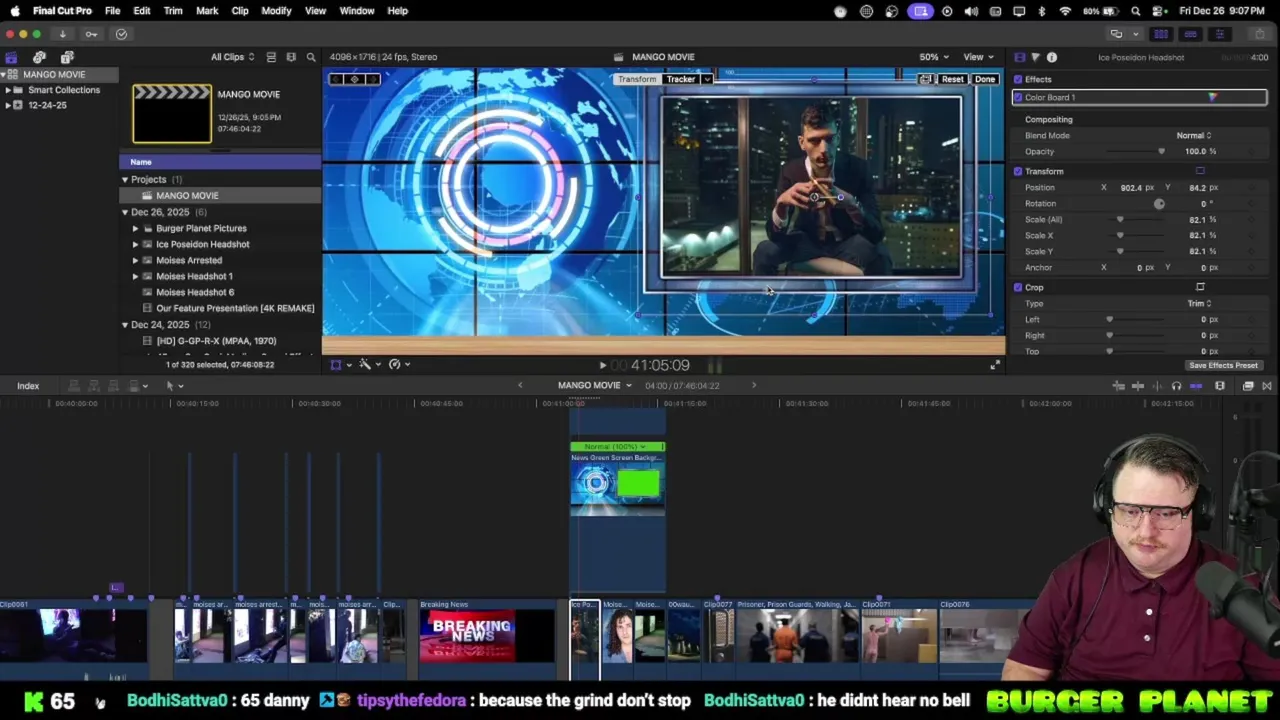Adjust the Opacity slider

click(1161, 151)
